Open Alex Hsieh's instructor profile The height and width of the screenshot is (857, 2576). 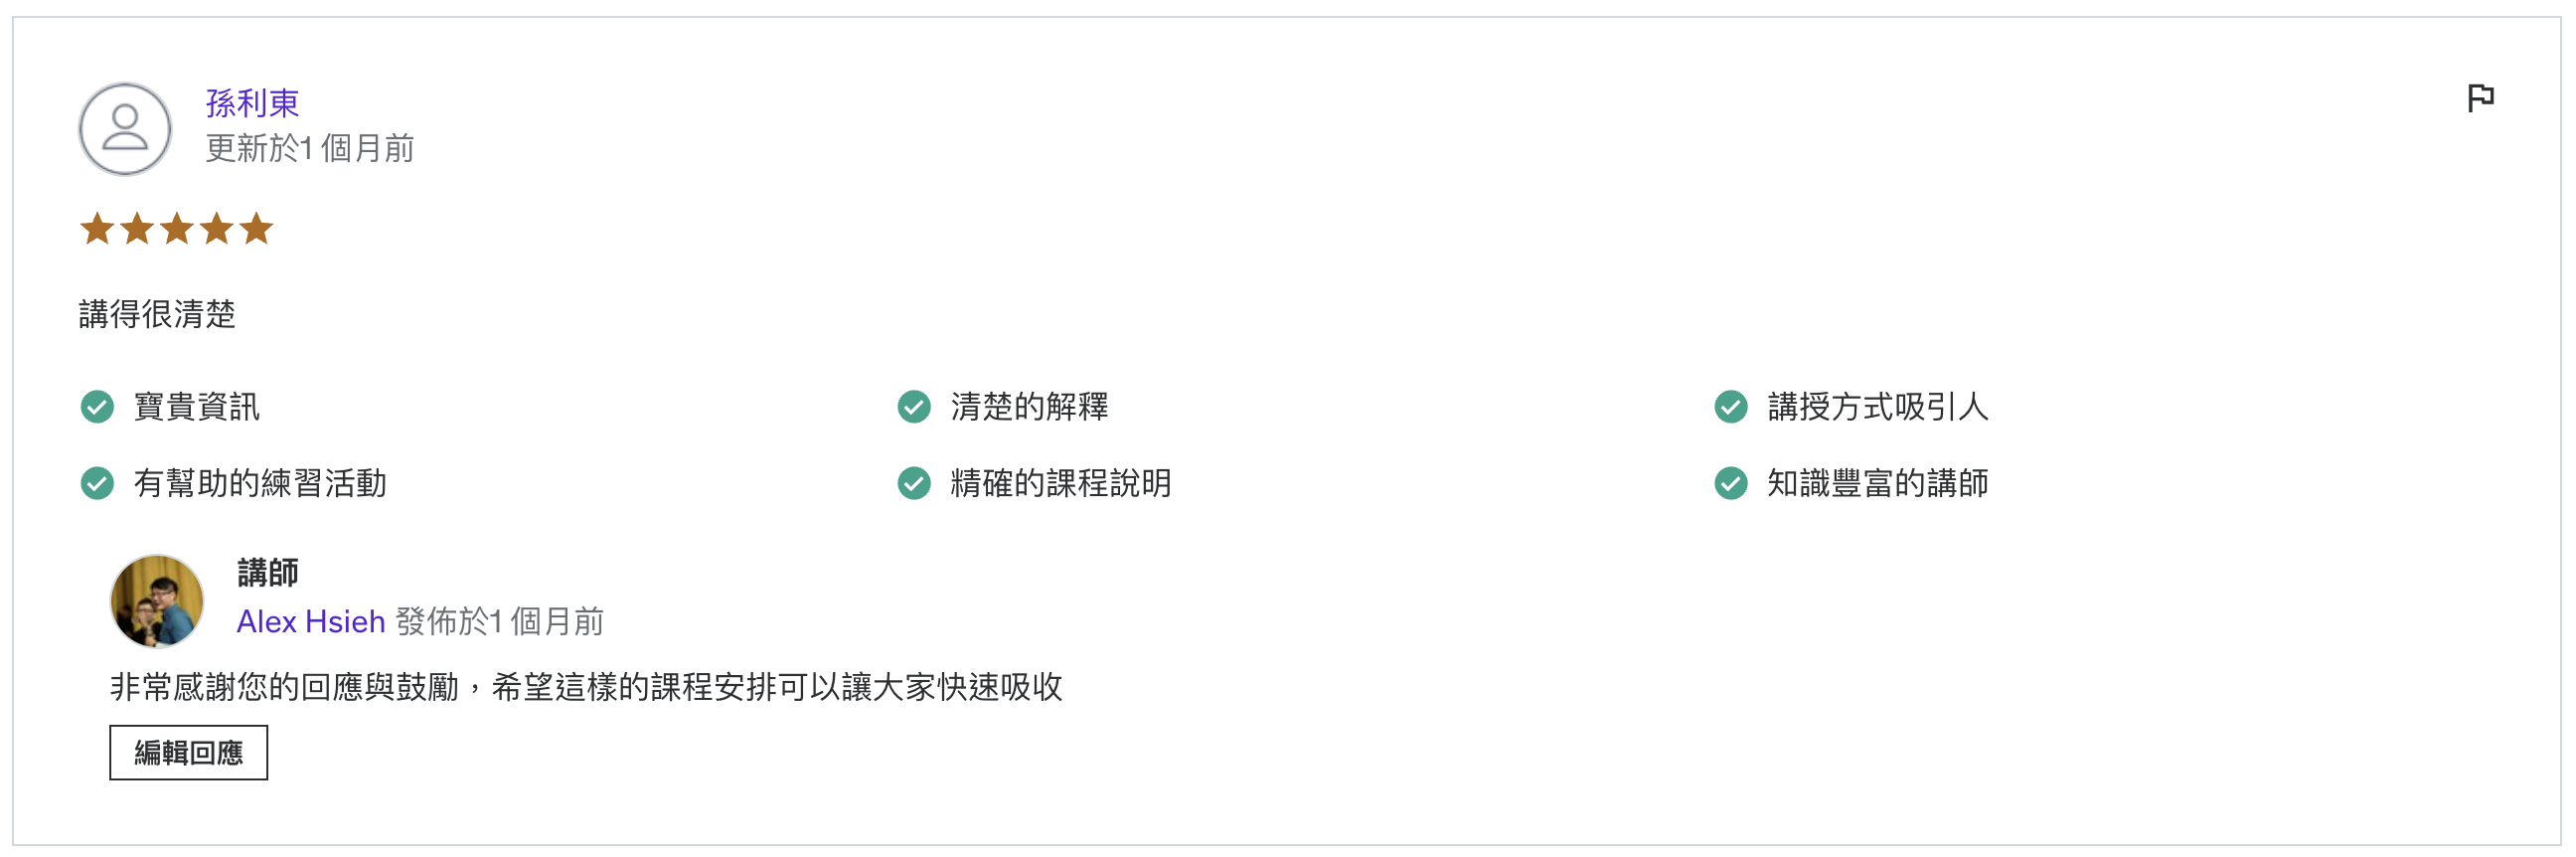(x=310, y=621)
